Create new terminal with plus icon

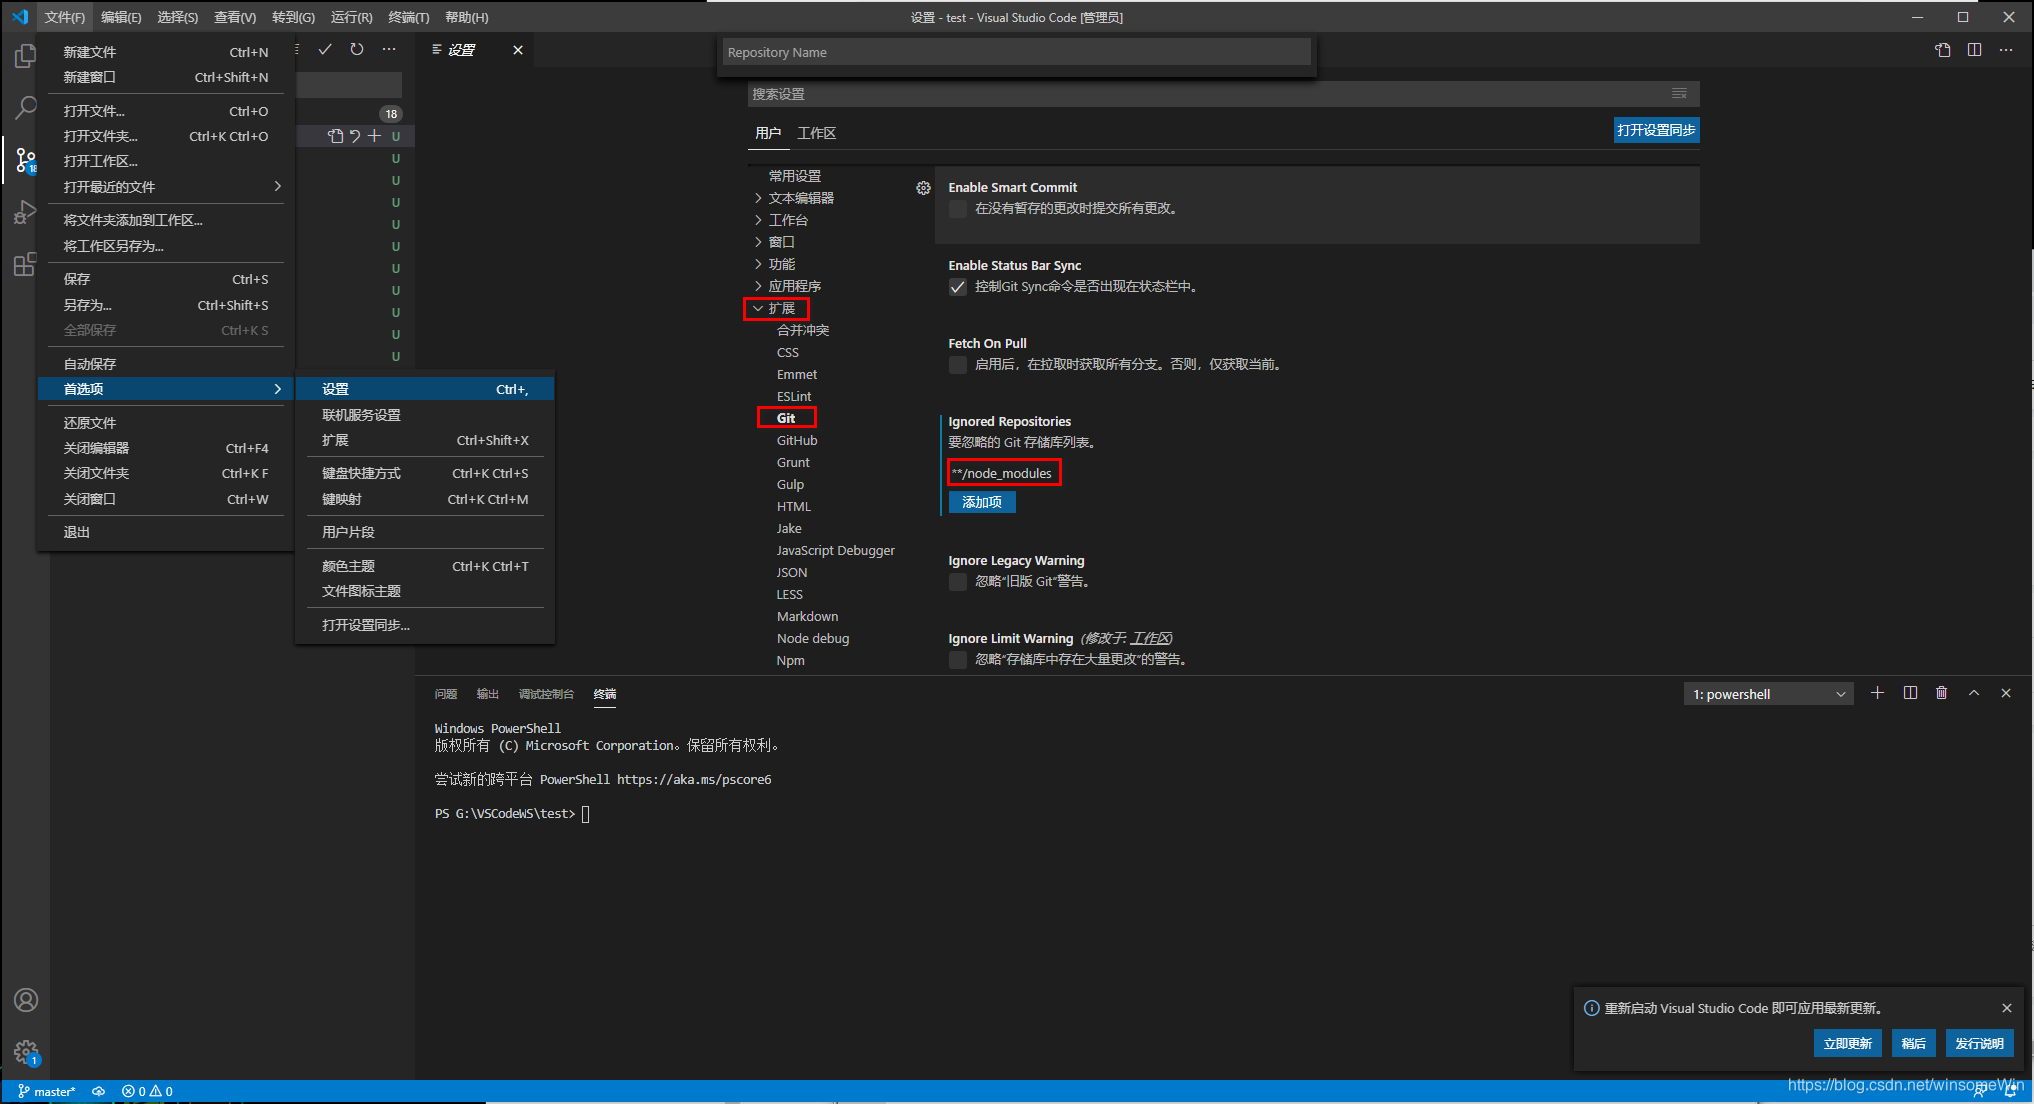1877,693
